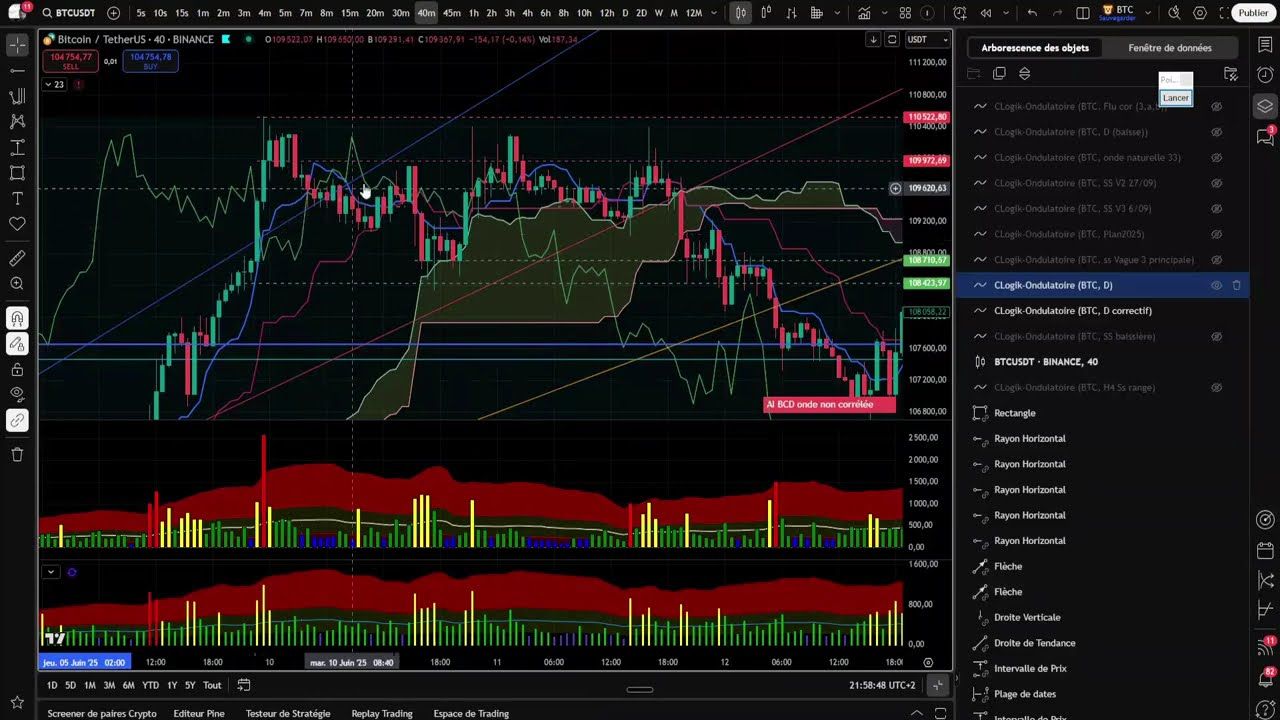Open the object tree reorder arrows icon

coord(1024,74)
